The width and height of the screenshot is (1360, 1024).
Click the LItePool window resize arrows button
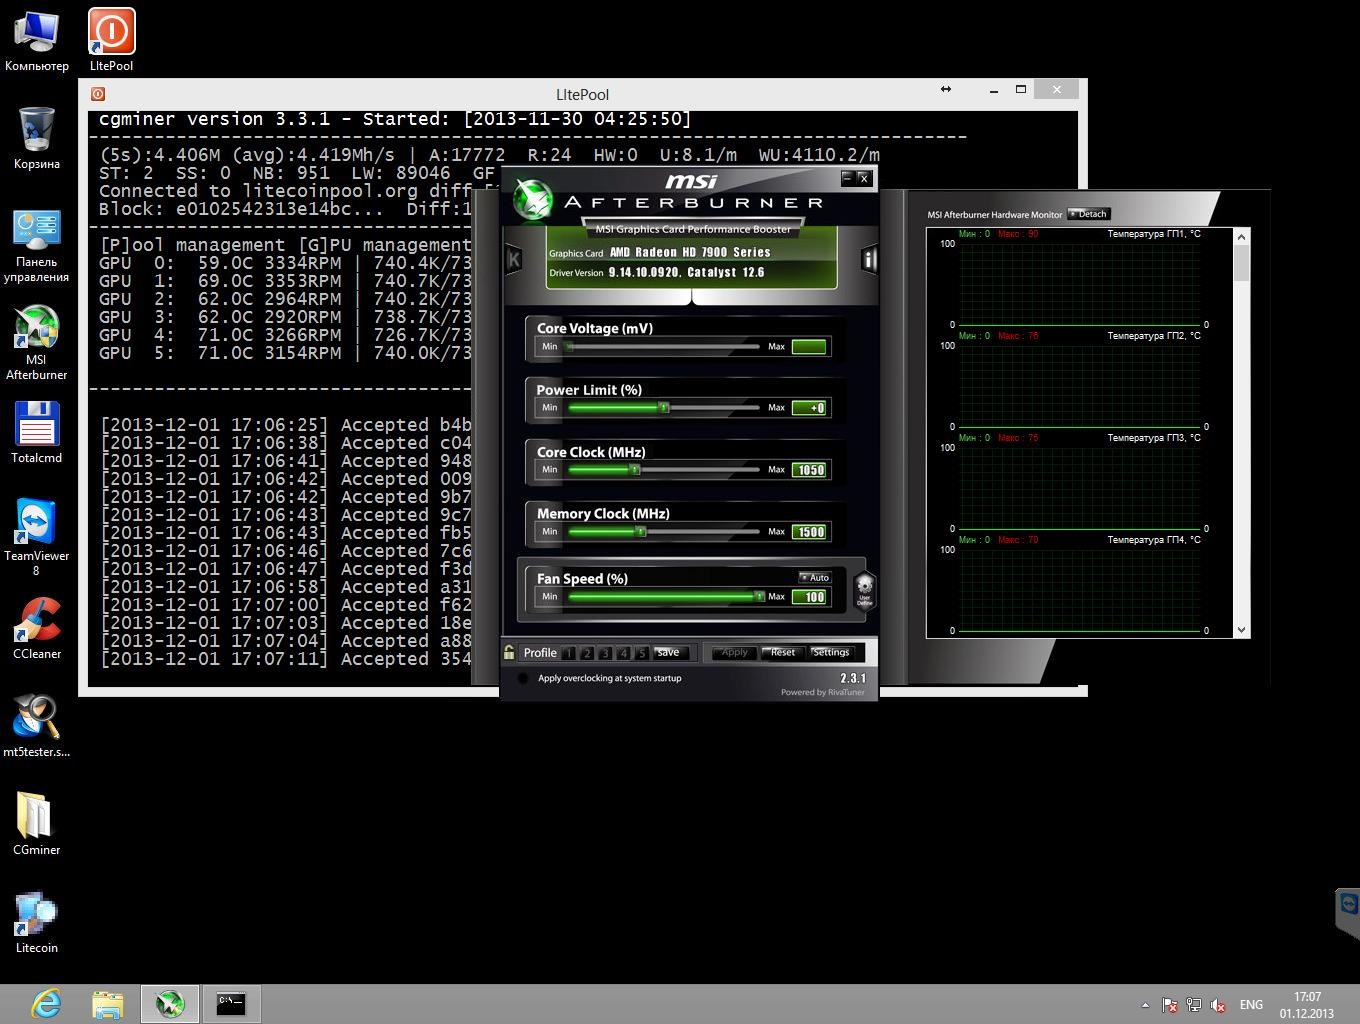[x=946, y=89]
